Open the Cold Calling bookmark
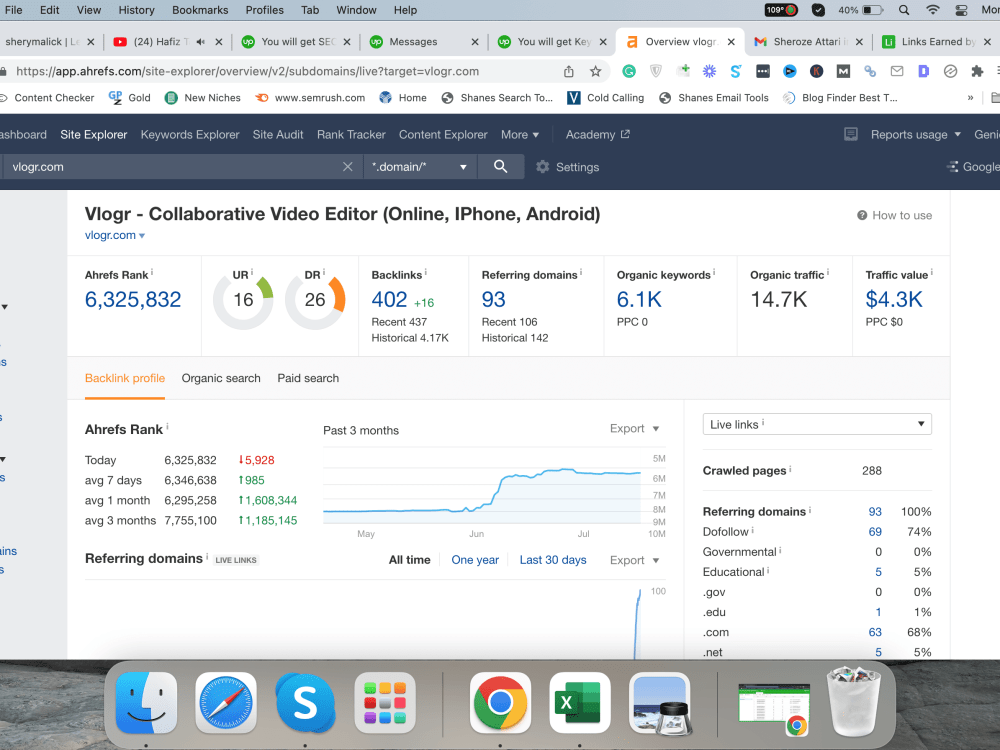The image size is (1000, 750). tap(606, 98)
